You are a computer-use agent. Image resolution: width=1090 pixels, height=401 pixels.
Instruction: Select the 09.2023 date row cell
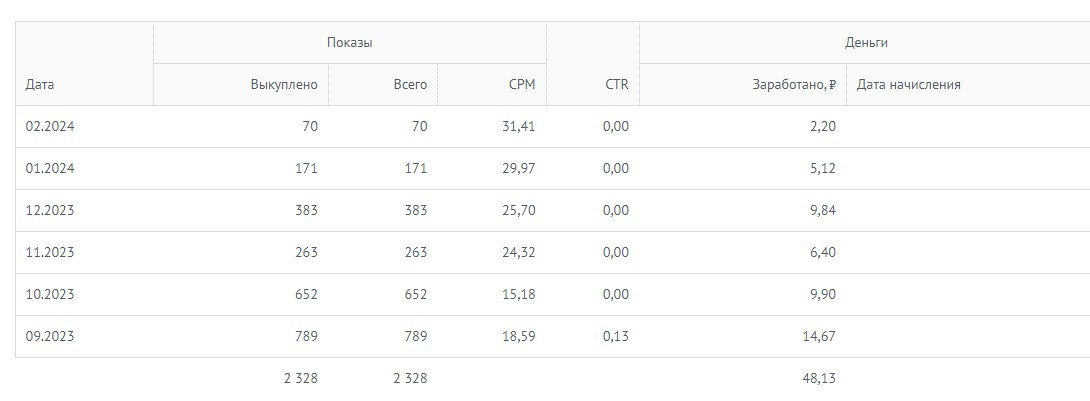coord(50,336)
